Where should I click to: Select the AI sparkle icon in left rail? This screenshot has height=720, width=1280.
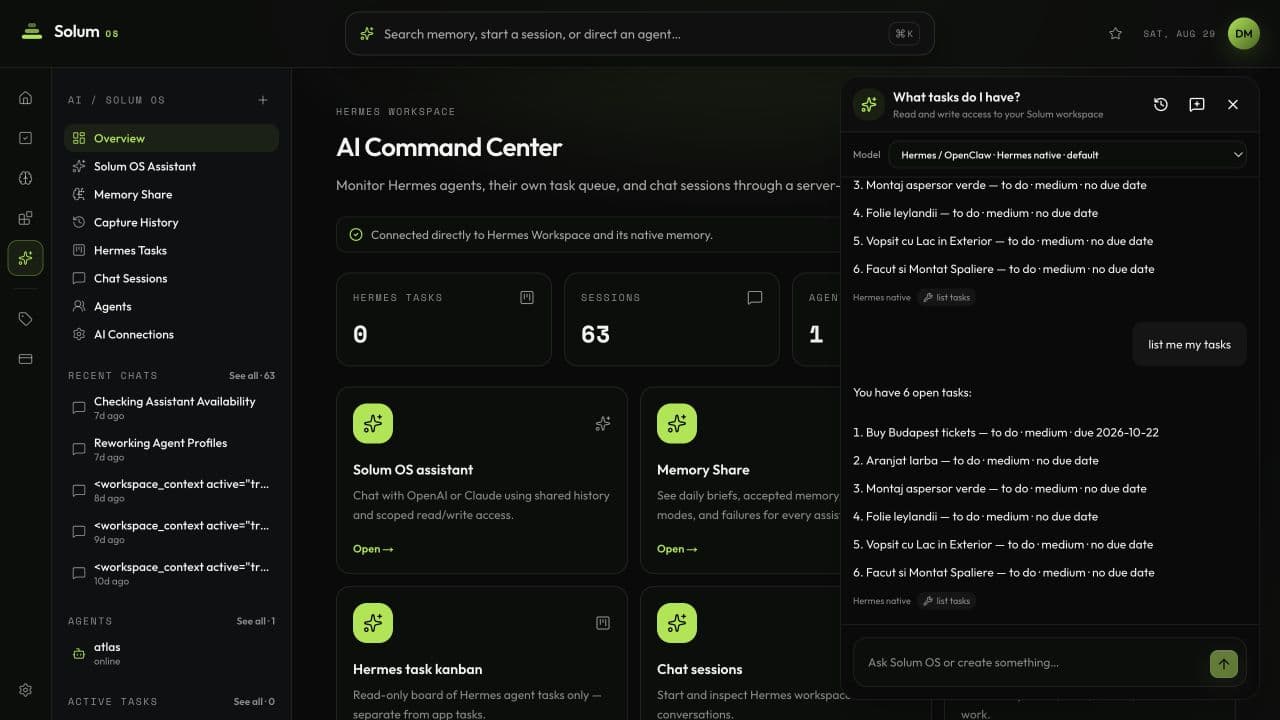[x=25, y=258]
